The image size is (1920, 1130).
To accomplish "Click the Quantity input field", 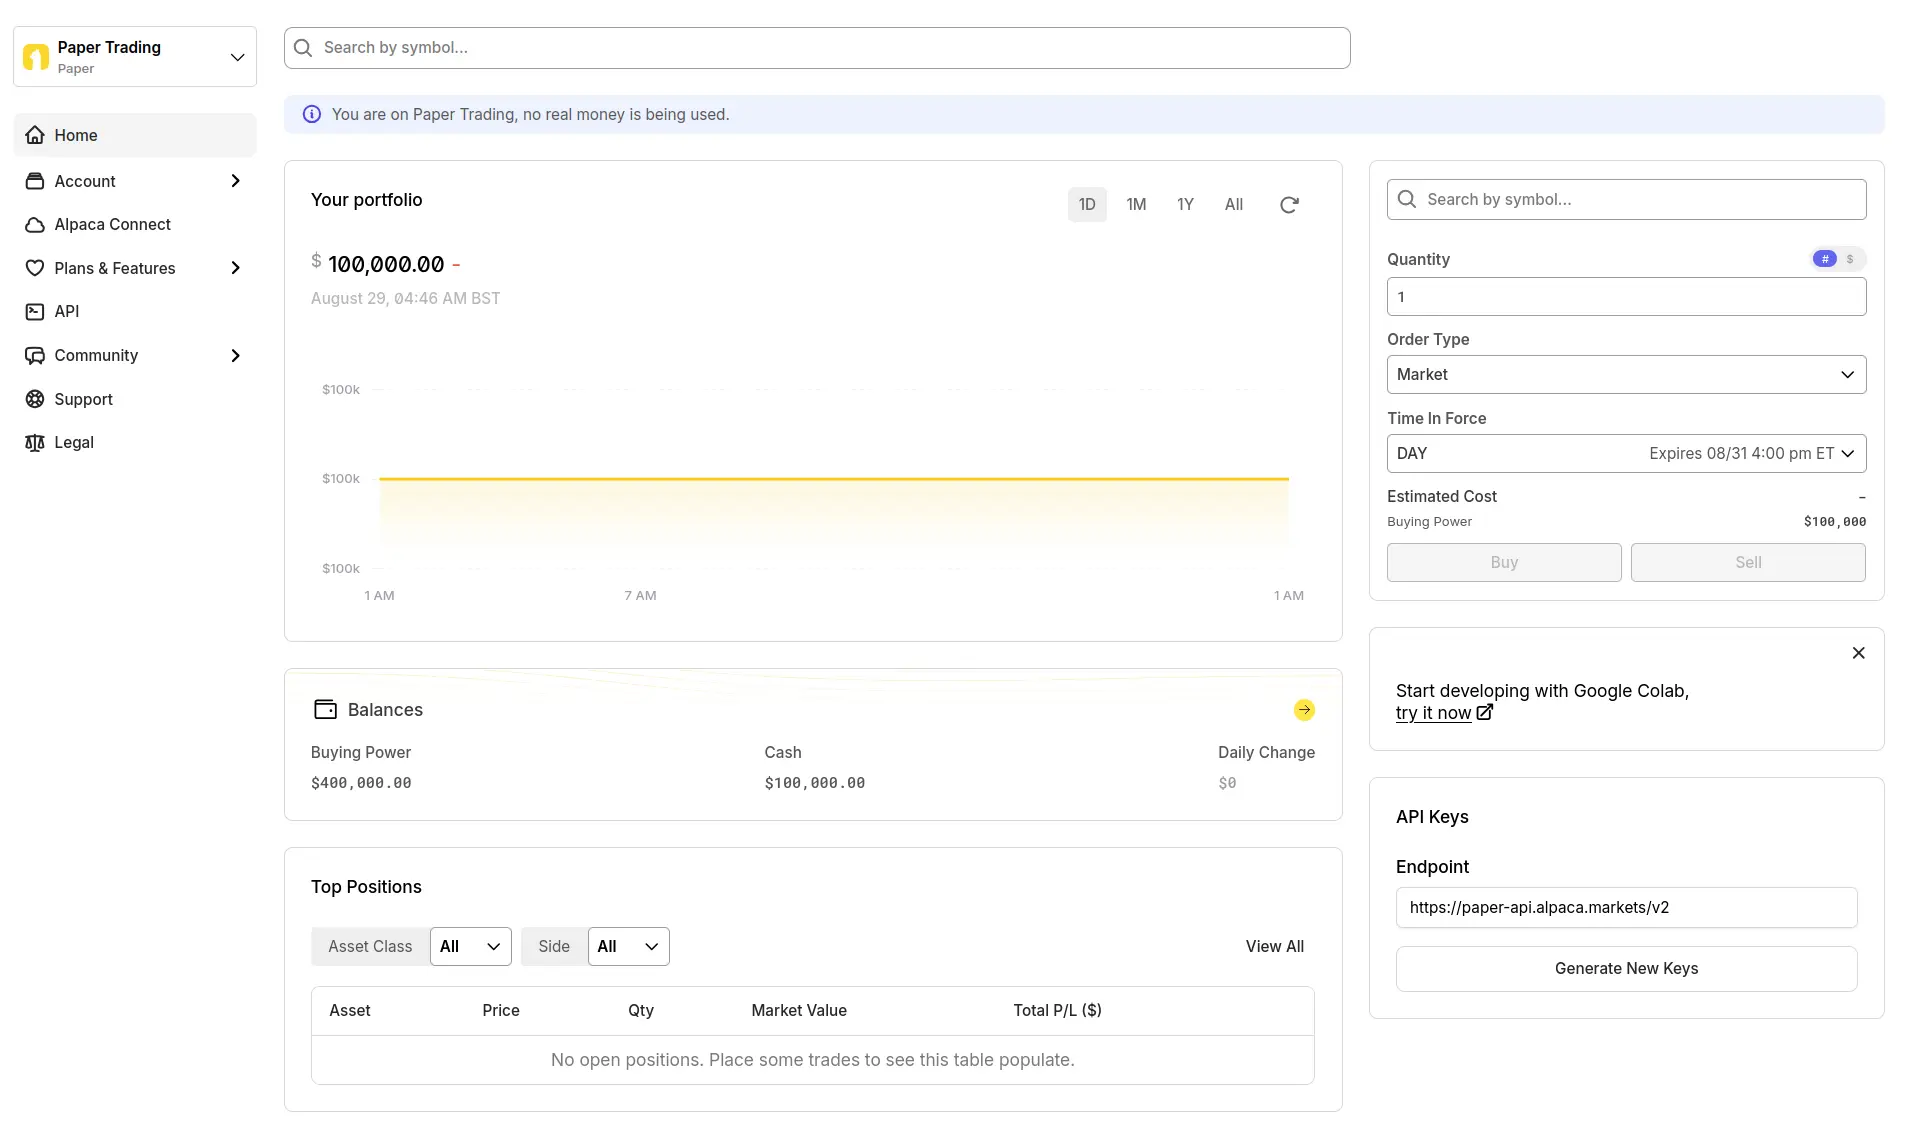I will pyautogui.click(x=1626, y=297).
